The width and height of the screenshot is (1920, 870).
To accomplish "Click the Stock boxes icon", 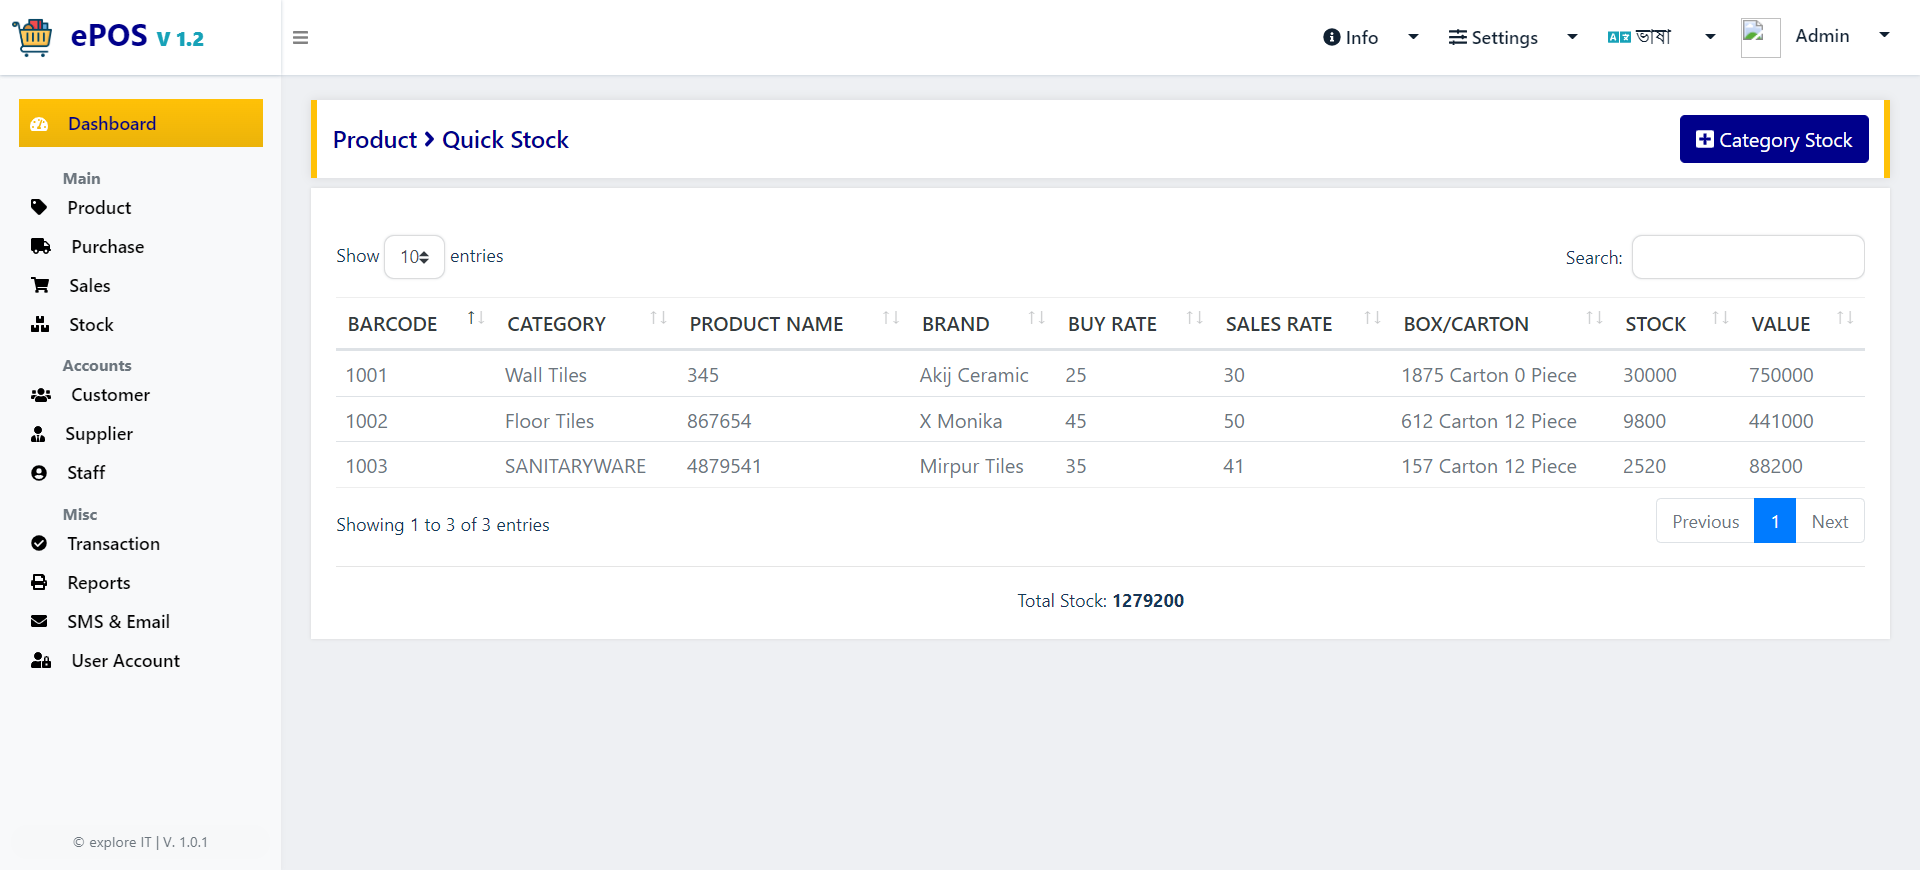I will (x=40, y=324).
